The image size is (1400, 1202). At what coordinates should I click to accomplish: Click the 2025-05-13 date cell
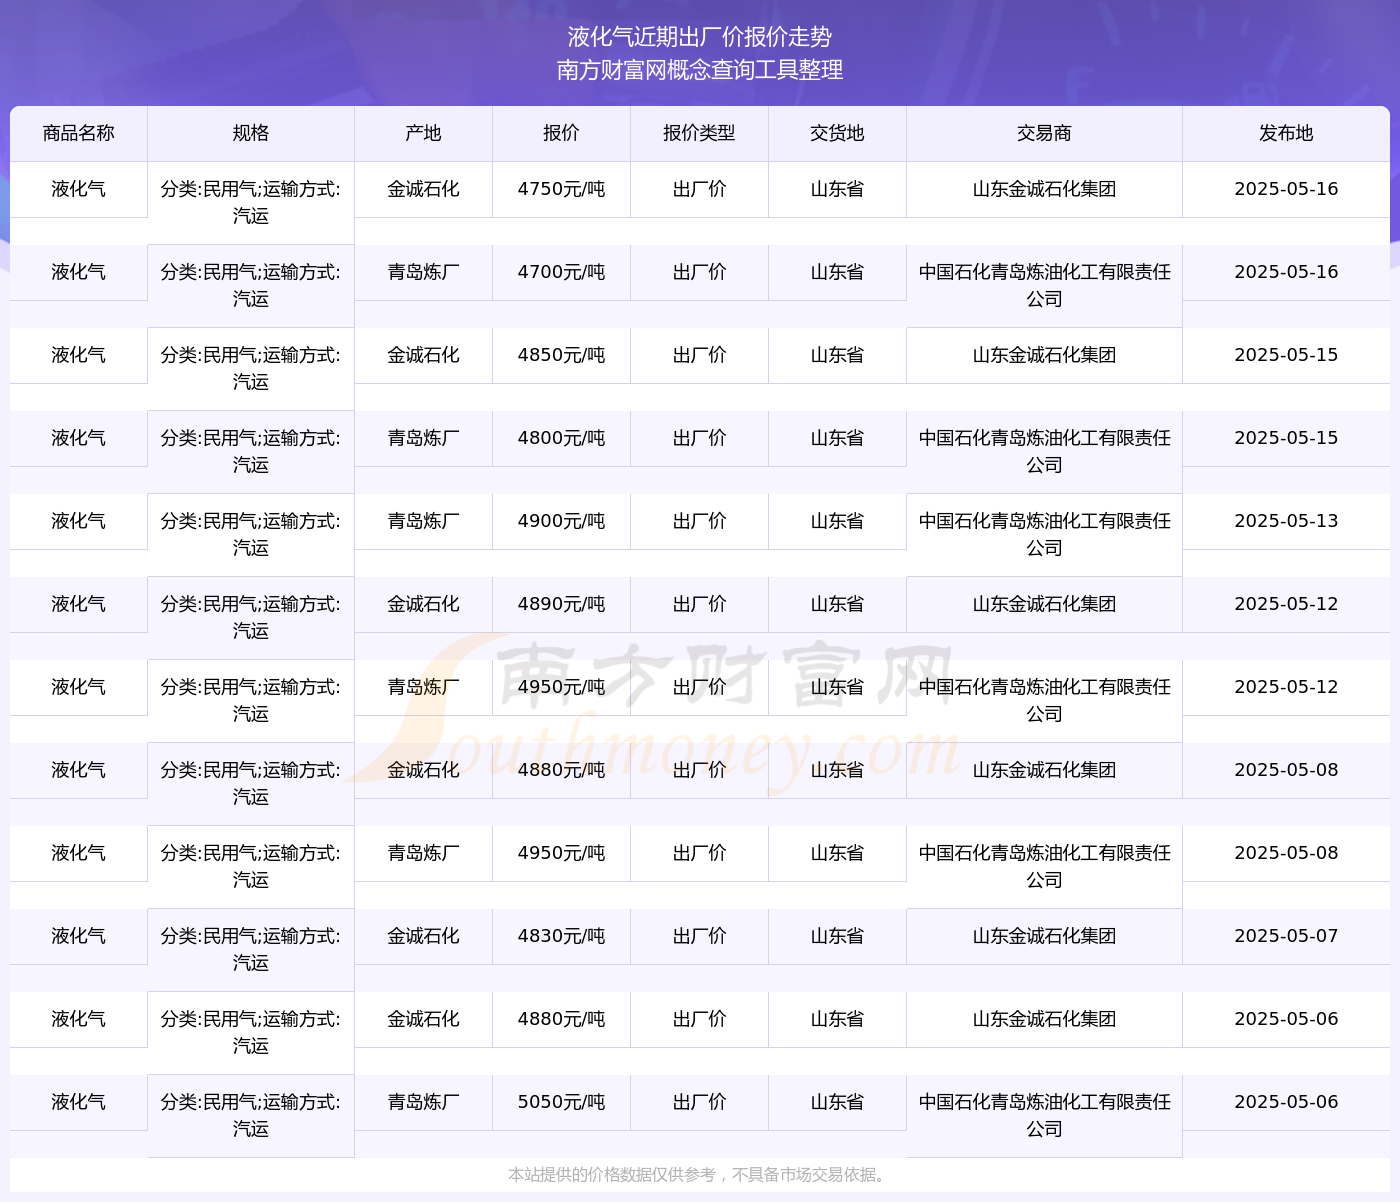[1286, 521]
